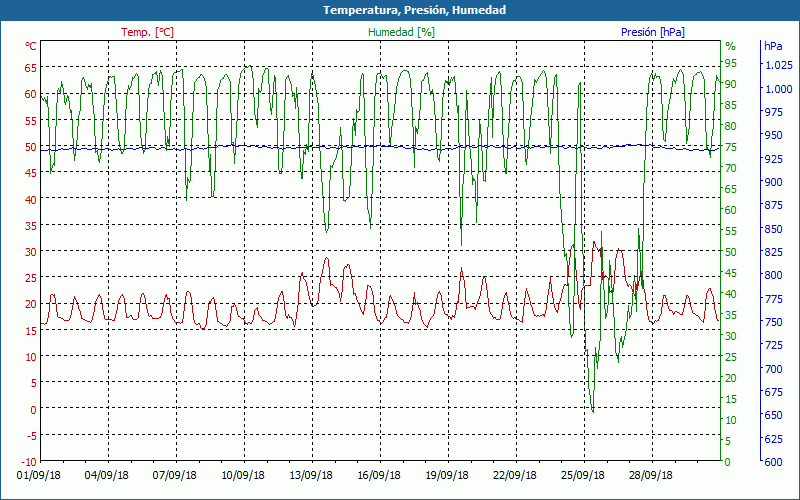Click date label 28/09/18
The image size is (800, 500).
coord(651,476)
